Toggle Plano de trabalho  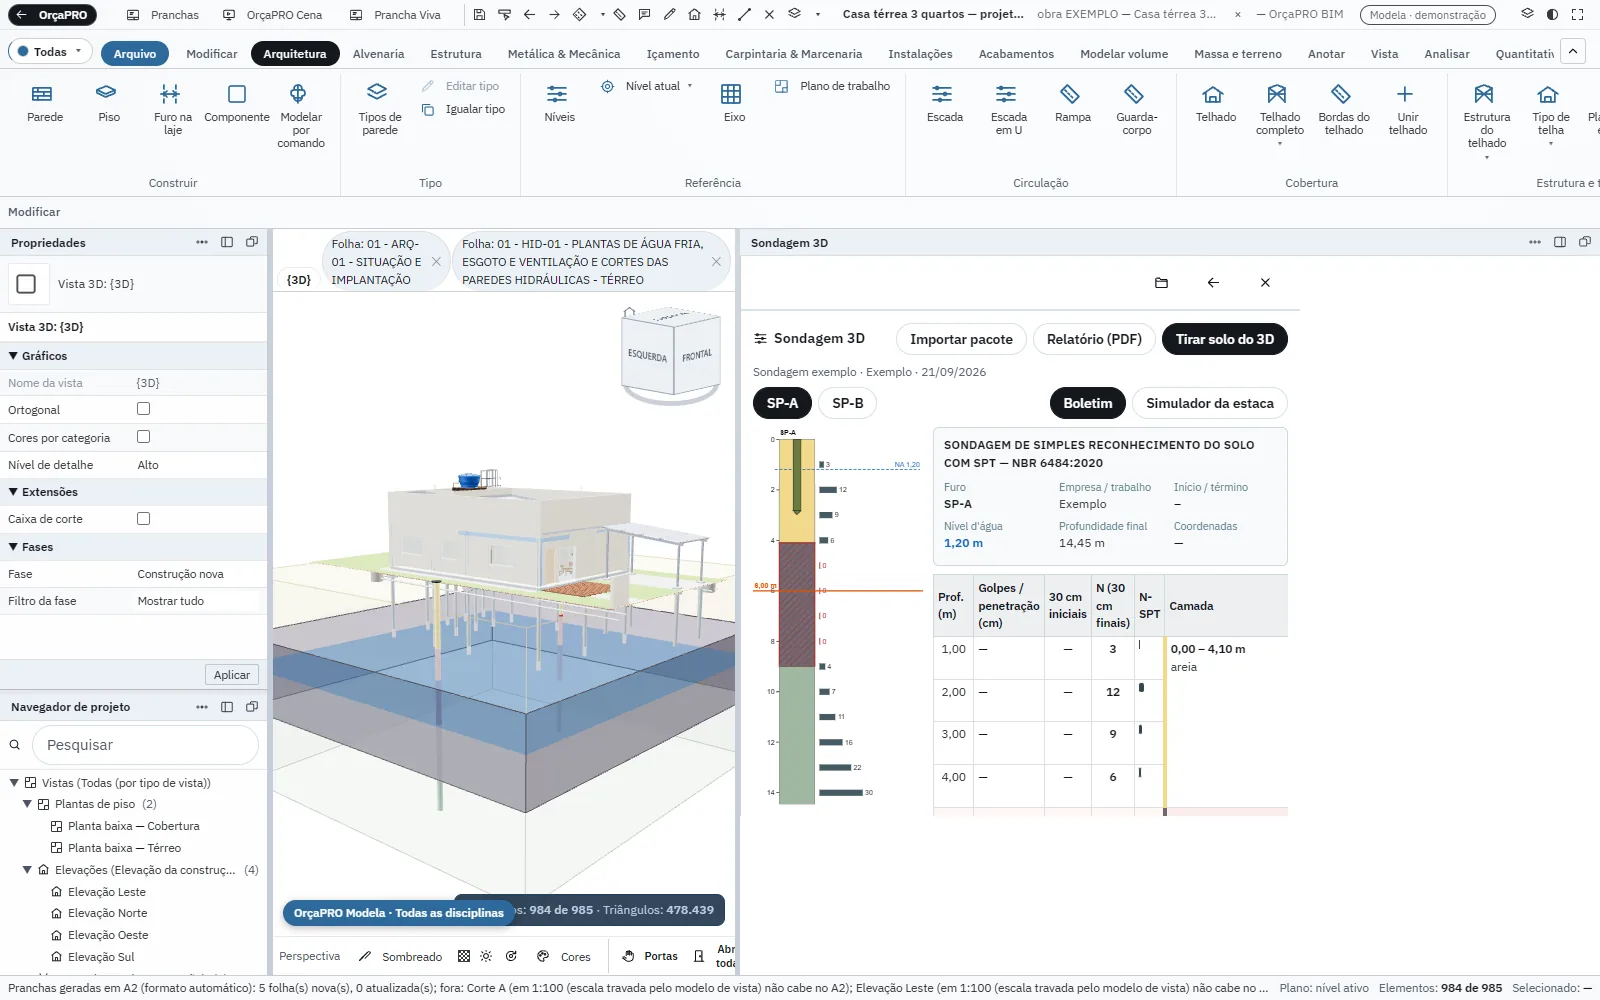click(833, 86)
